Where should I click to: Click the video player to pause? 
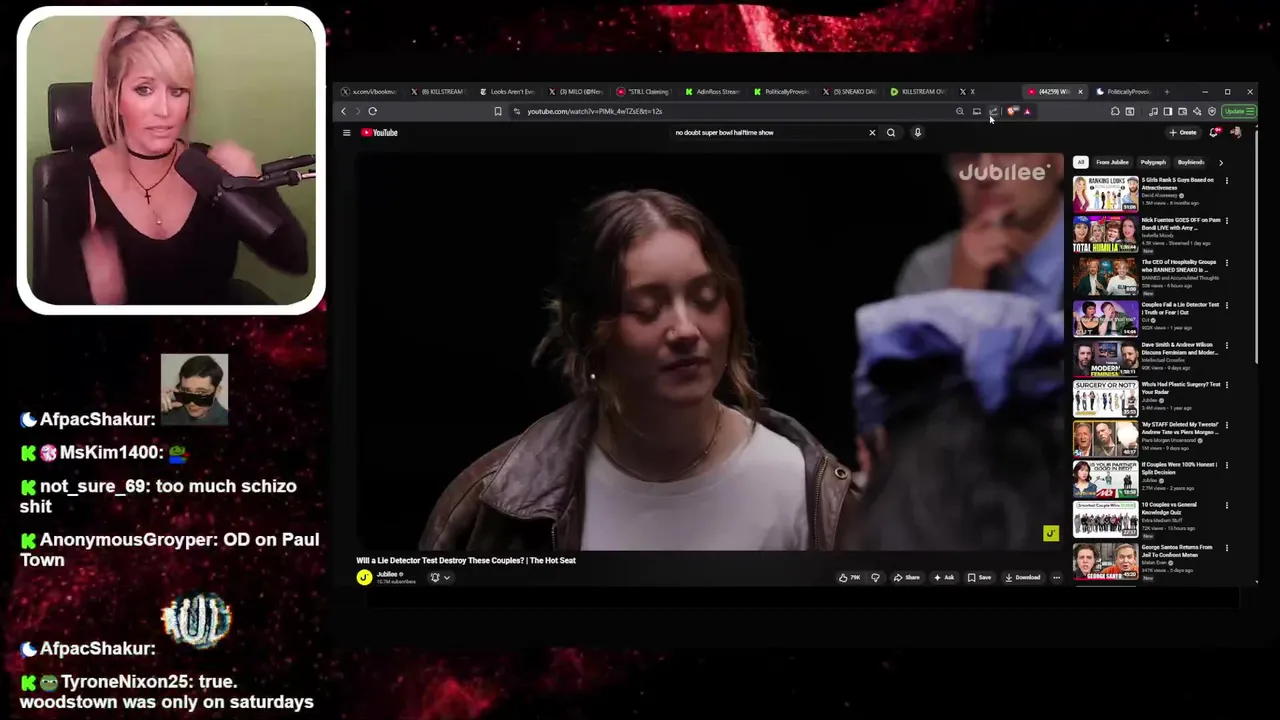point(710,350)
